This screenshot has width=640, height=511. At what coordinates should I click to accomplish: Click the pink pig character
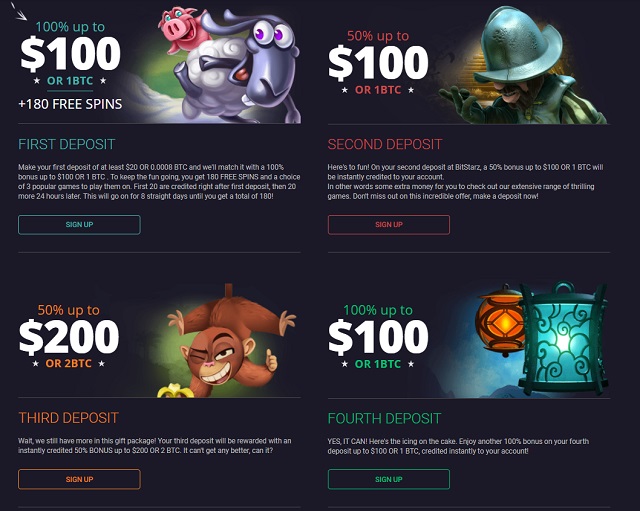click(180, 29)
